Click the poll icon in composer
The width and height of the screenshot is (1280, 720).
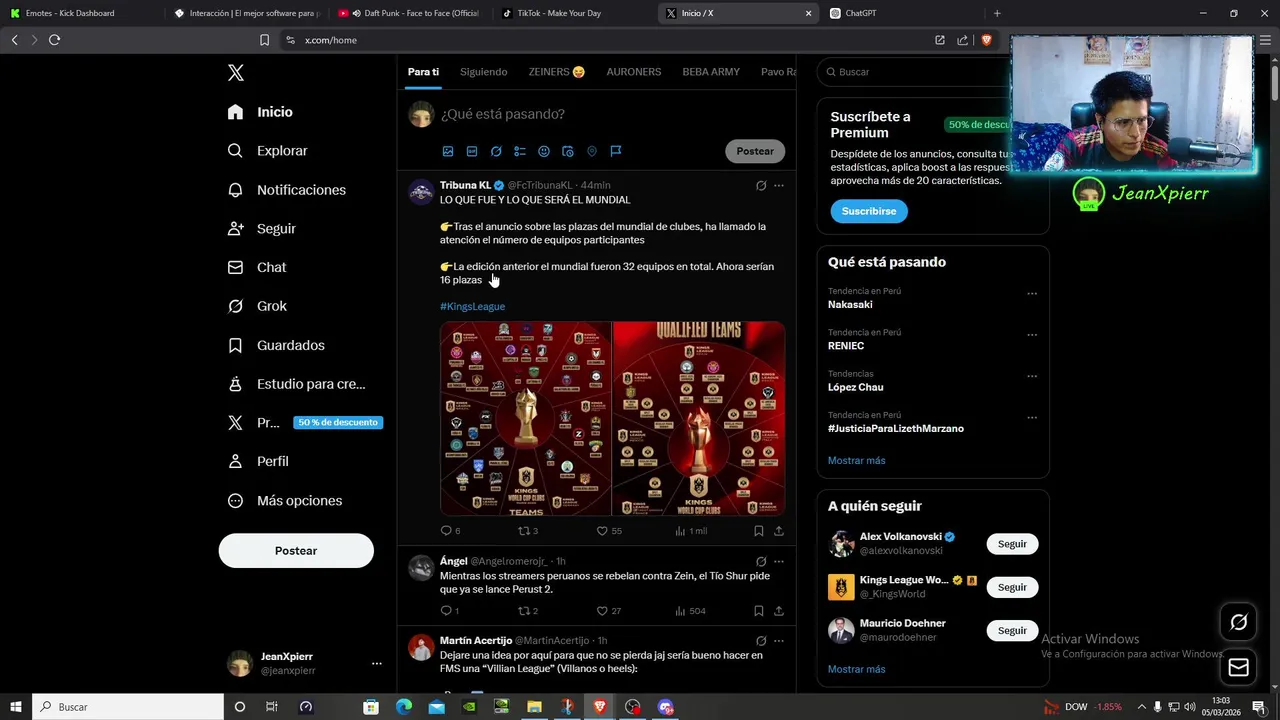tap(520, 151)
